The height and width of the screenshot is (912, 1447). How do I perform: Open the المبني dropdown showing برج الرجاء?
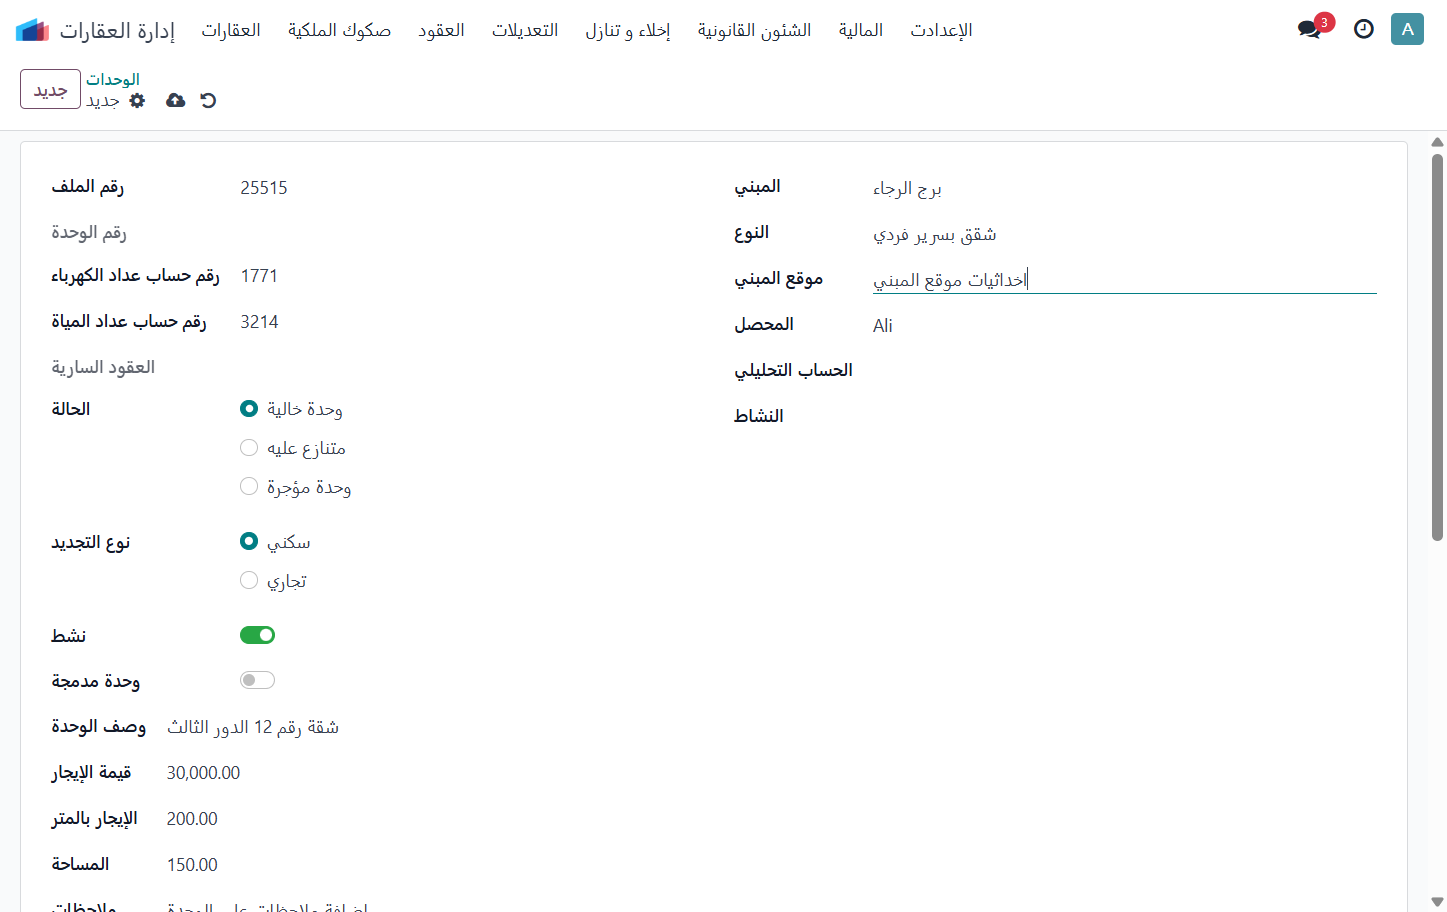click(x=1124, y=188)
